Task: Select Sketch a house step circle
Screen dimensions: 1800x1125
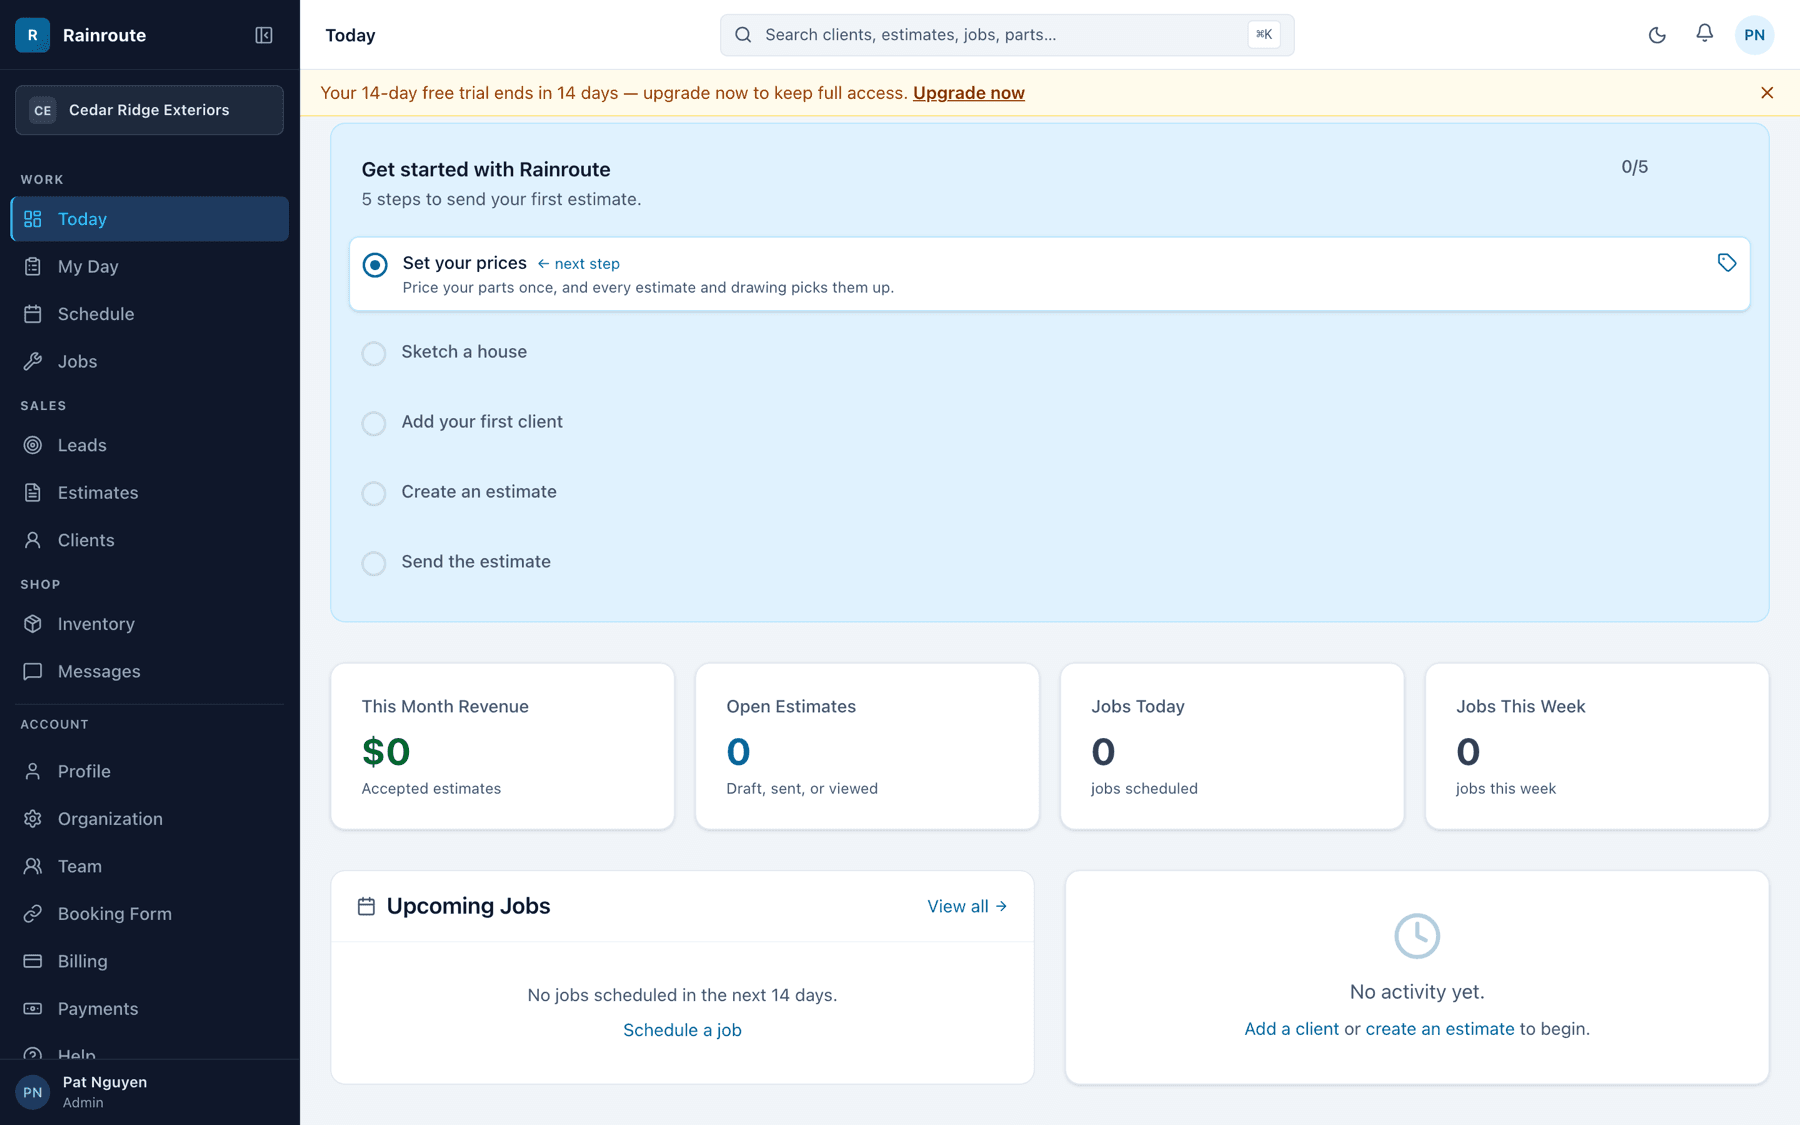Action: (374, 353)
